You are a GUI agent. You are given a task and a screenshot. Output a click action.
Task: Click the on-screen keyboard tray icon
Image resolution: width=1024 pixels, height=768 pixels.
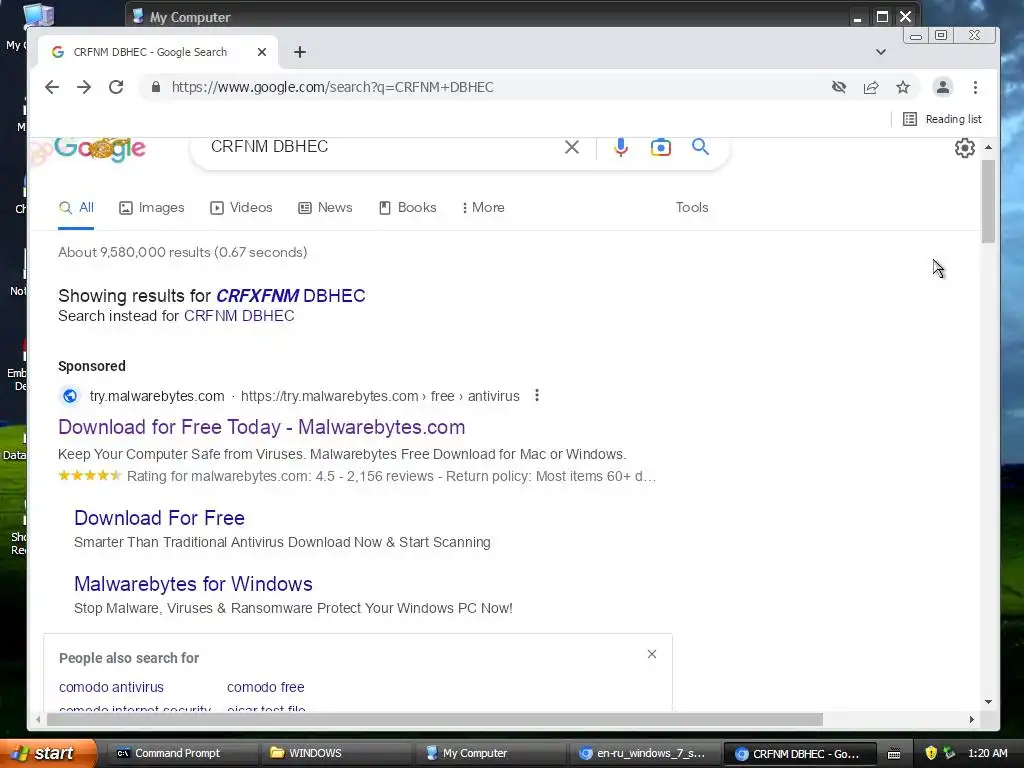click(894, 754)
